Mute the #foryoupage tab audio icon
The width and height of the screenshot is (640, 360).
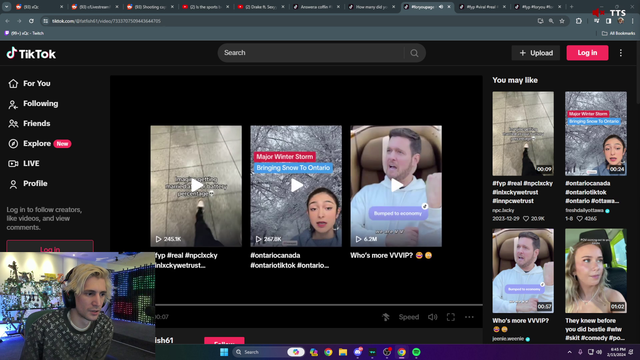441,7
